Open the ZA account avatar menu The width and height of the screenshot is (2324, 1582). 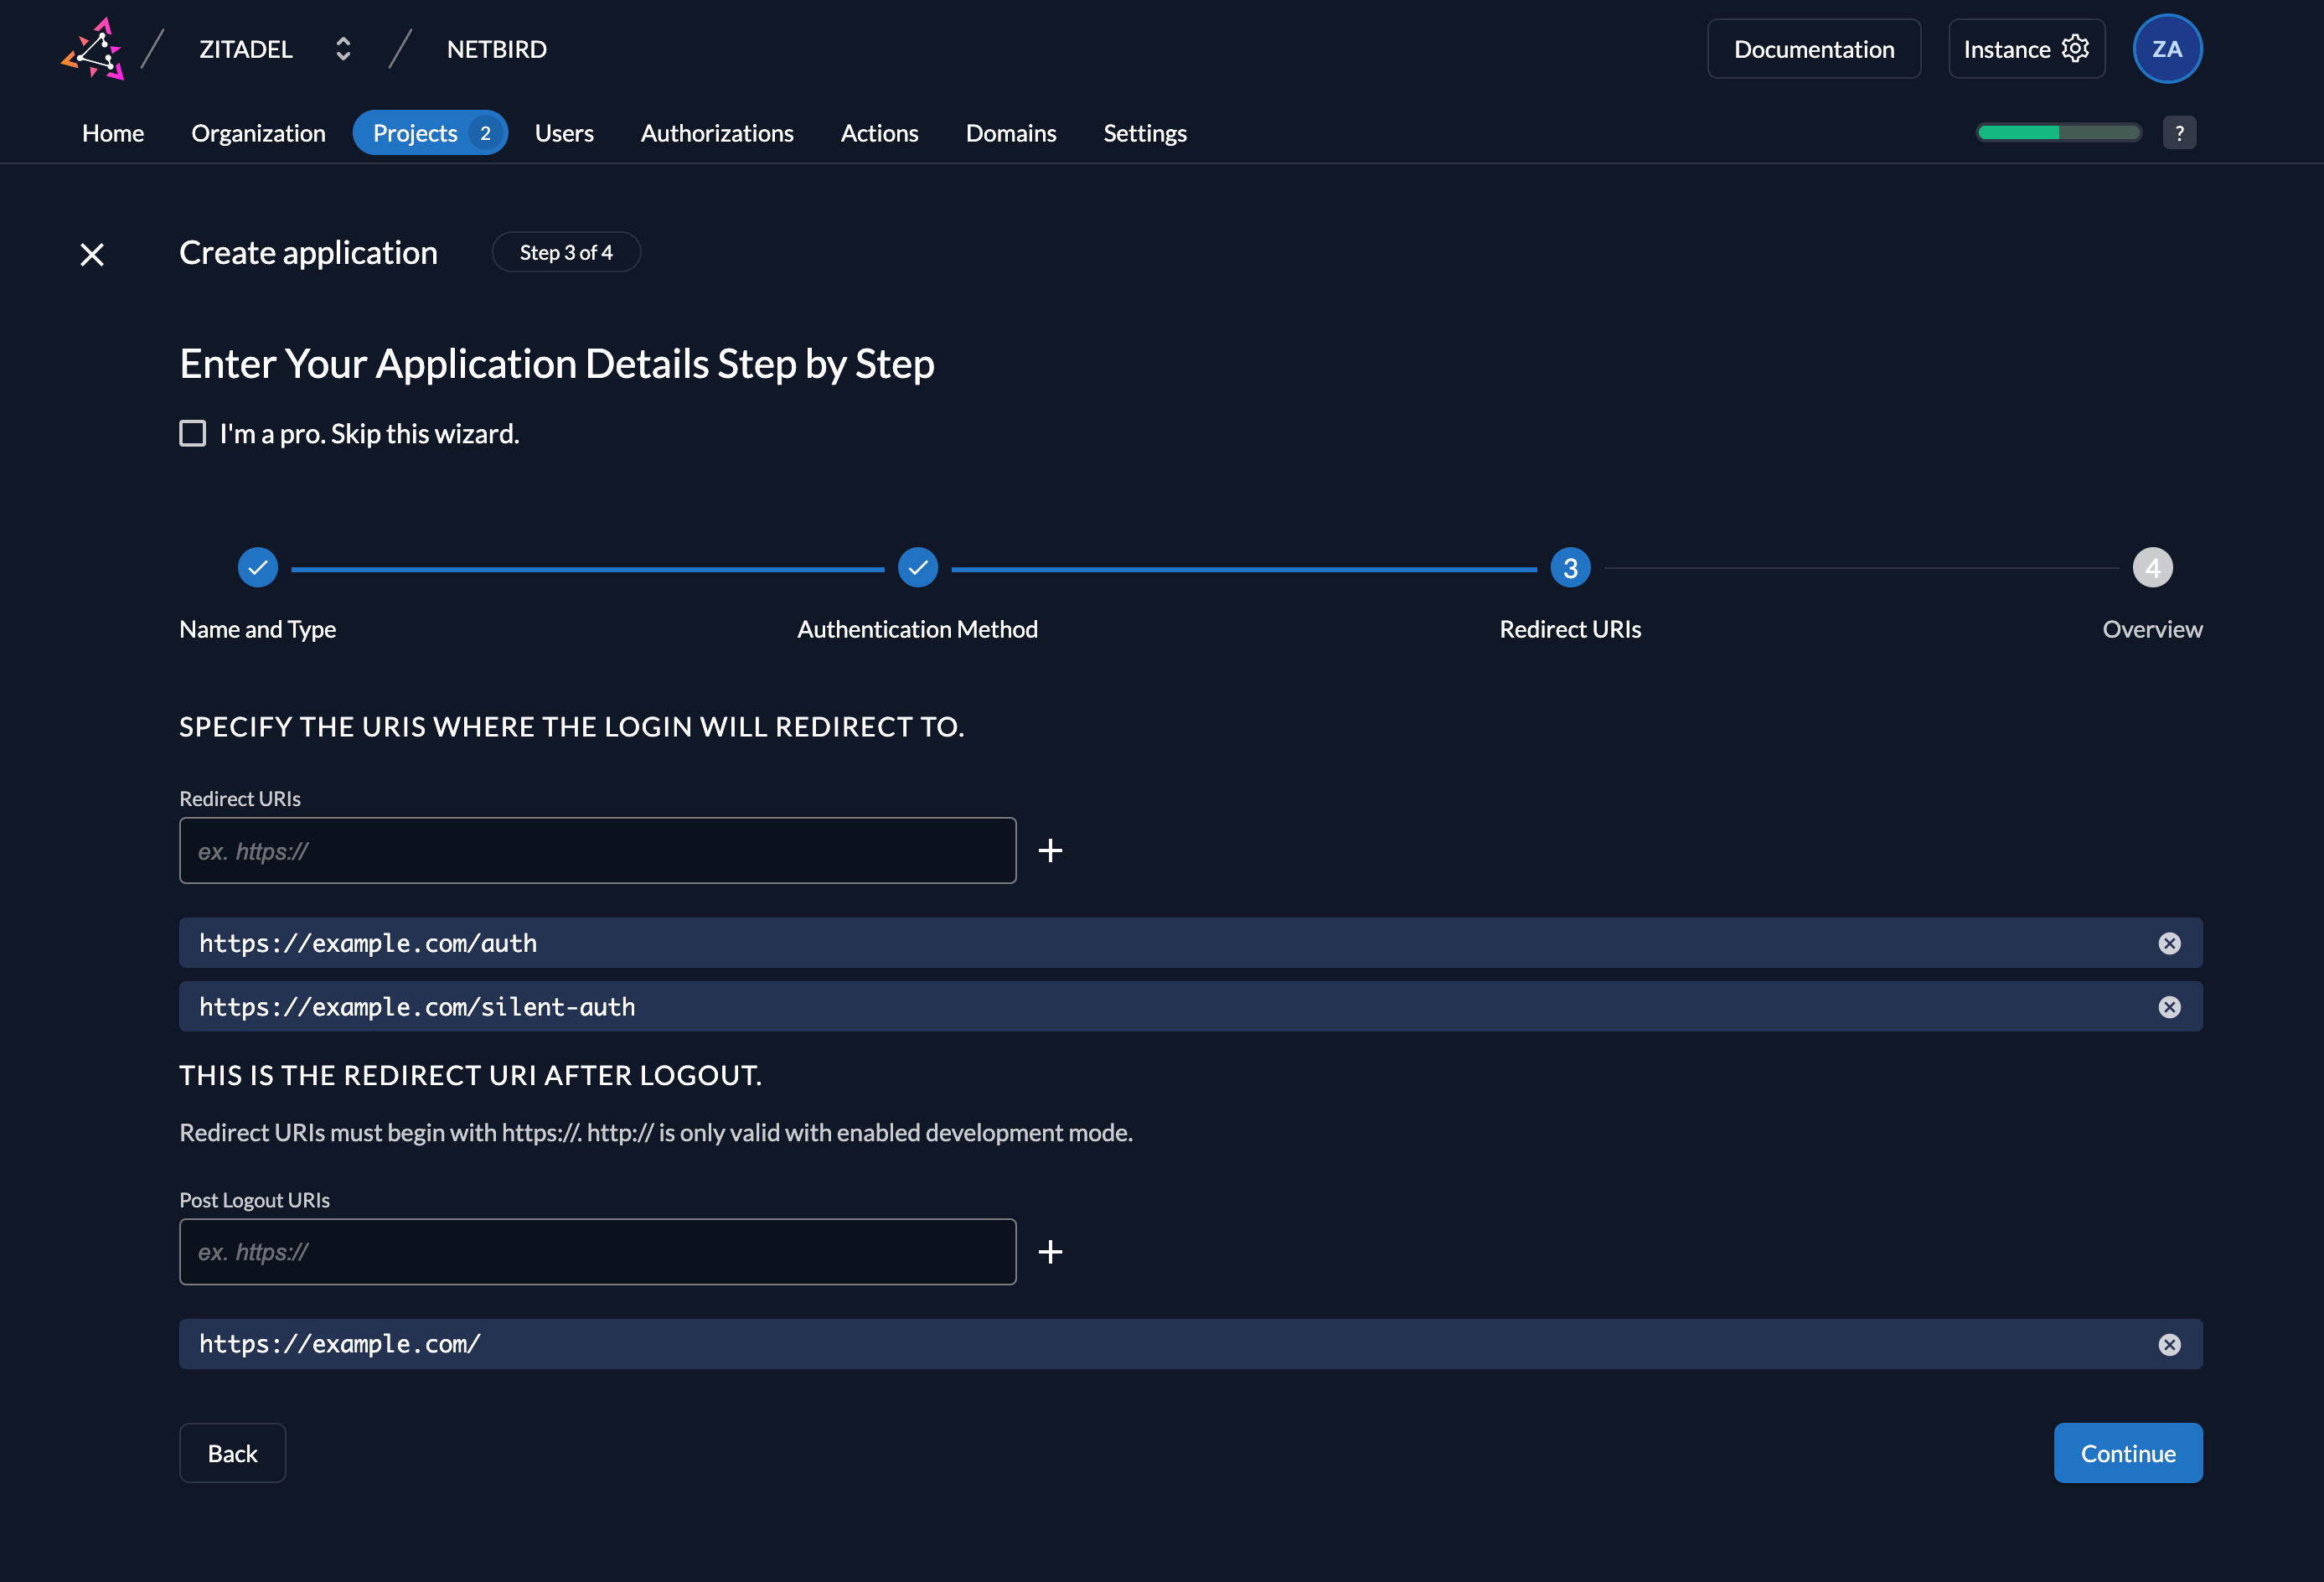pos(2167,48)
